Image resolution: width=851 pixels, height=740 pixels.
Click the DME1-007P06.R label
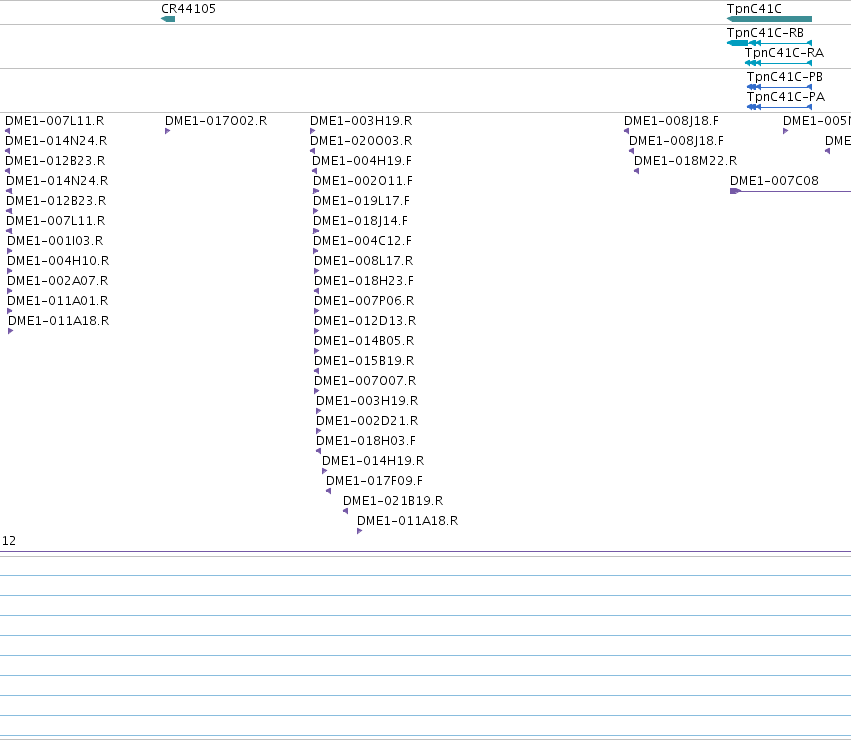[x=364, y=301]
